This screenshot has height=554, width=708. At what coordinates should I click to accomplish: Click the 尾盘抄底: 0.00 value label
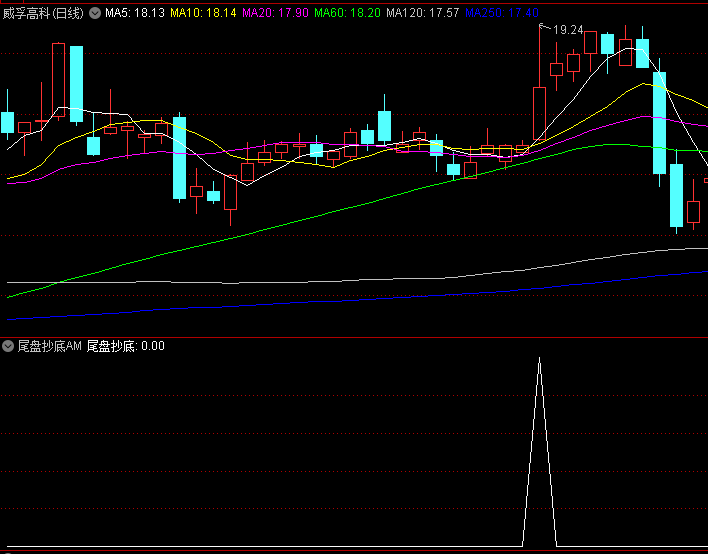tap(126, 346)
